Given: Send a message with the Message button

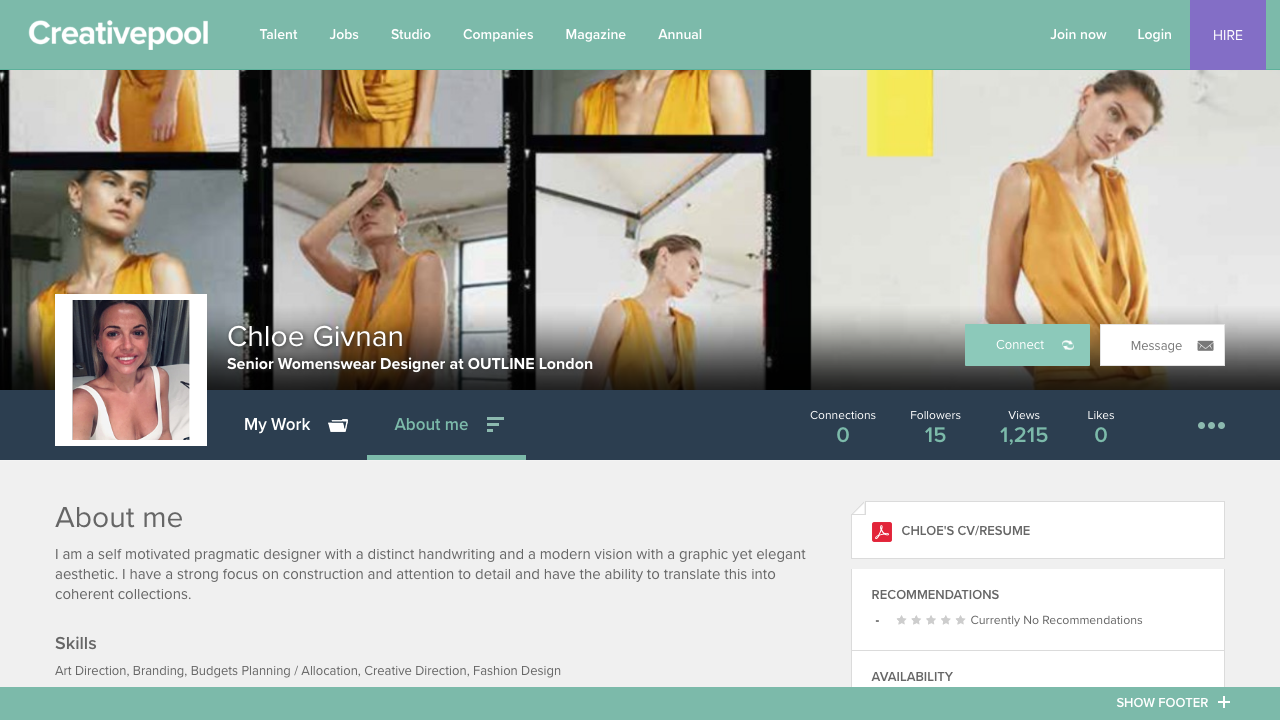Looking at the screenshot, I should point(1155,345).
